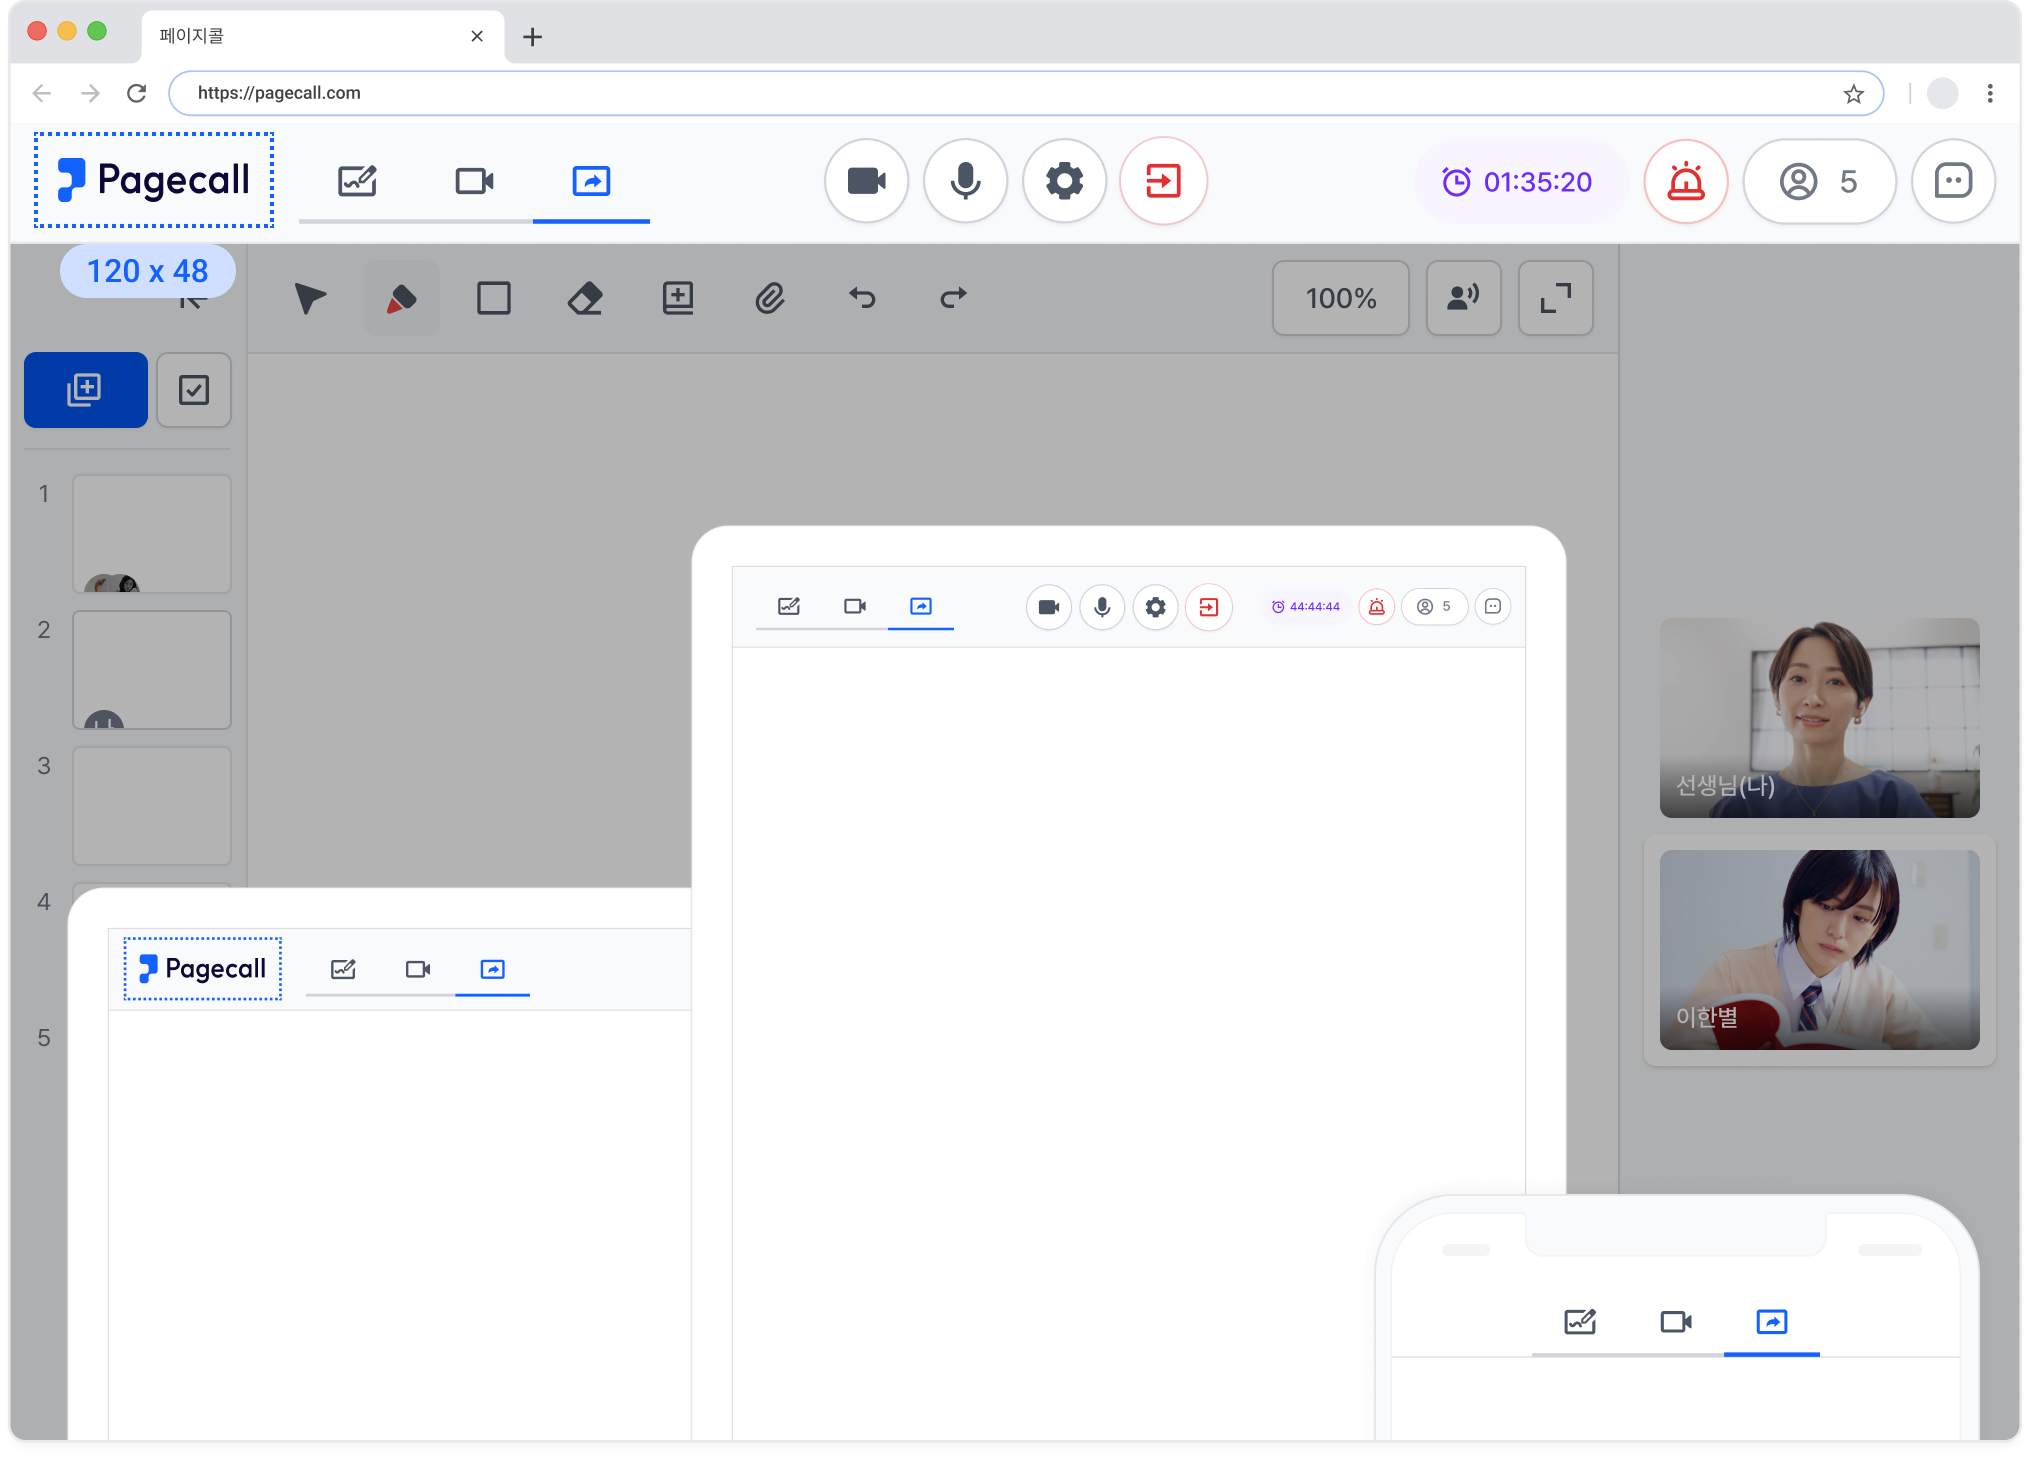
Task: Click the siren icon in the 44:44:44 tablet mockup
Action: point(1377,607)
